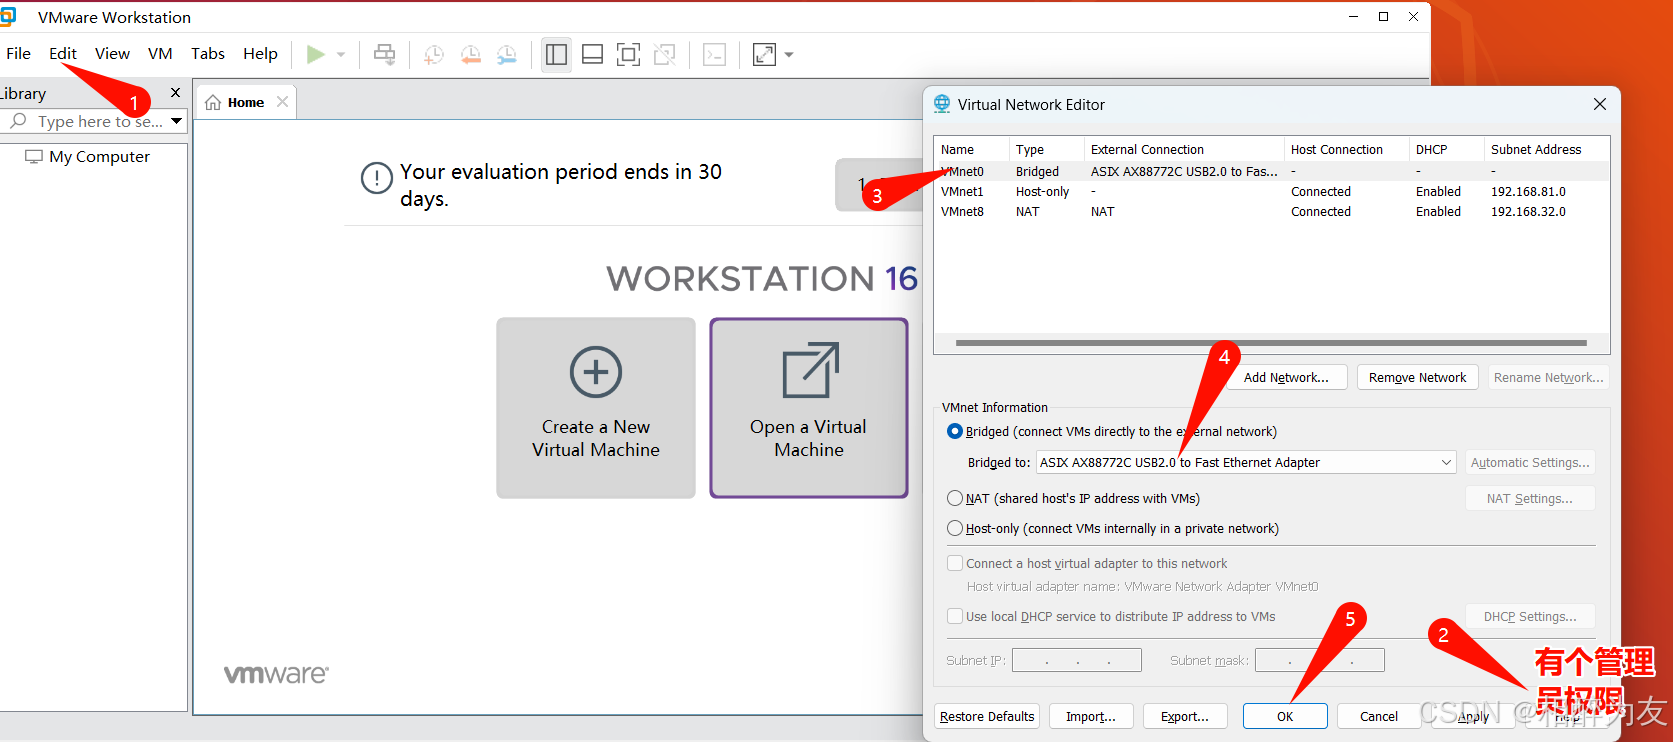This screenshot has height=742, width=1673.
Task: Select the Bridged radio button
Action: tap(955, 431)
